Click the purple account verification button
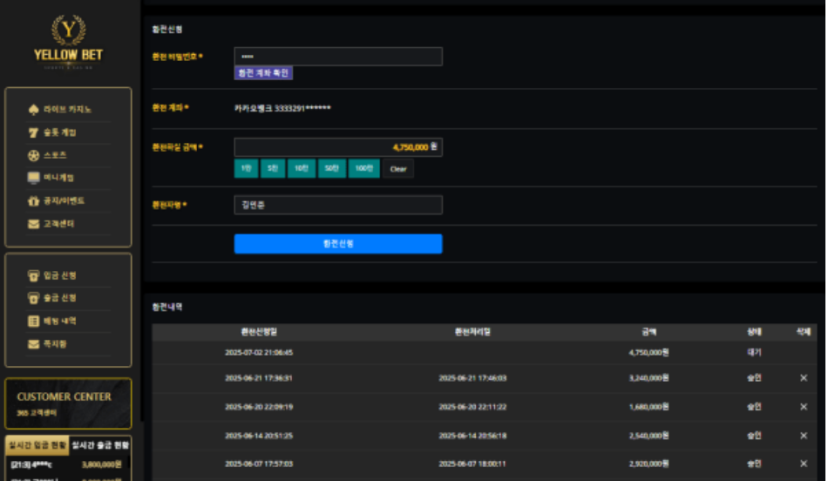The image size is (835, 481). (264, 73)
